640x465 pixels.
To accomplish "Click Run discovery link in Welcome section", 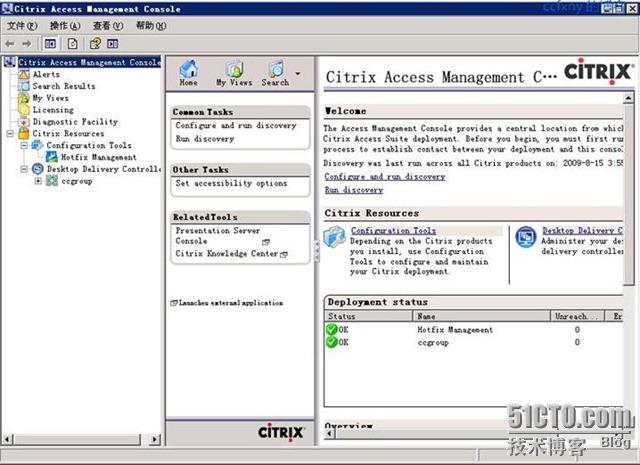I will click(x=354, y=190).
